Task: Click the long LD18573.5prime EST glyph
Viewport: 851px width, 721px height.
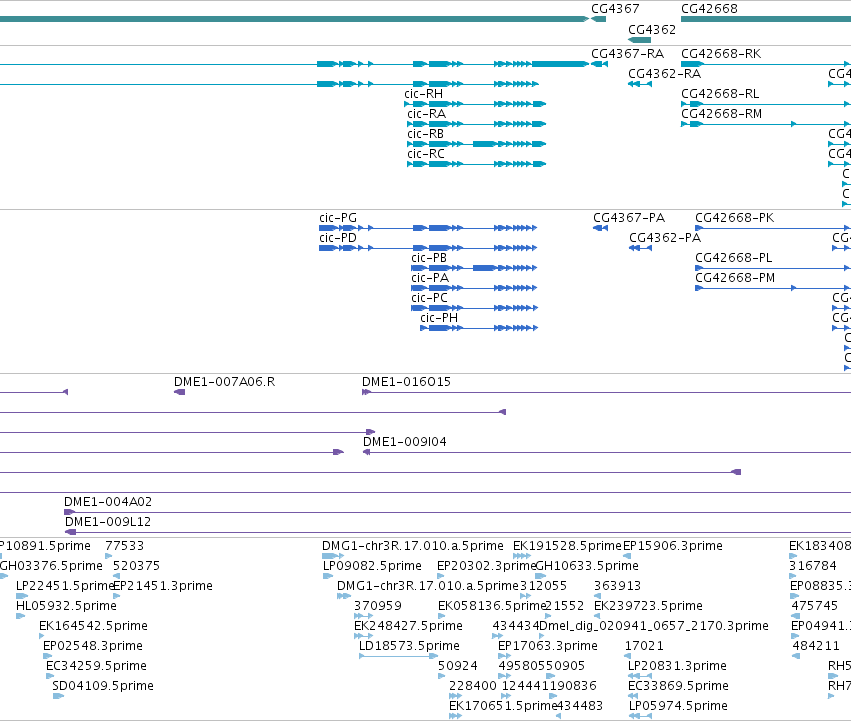Action: tap(398, 656)
